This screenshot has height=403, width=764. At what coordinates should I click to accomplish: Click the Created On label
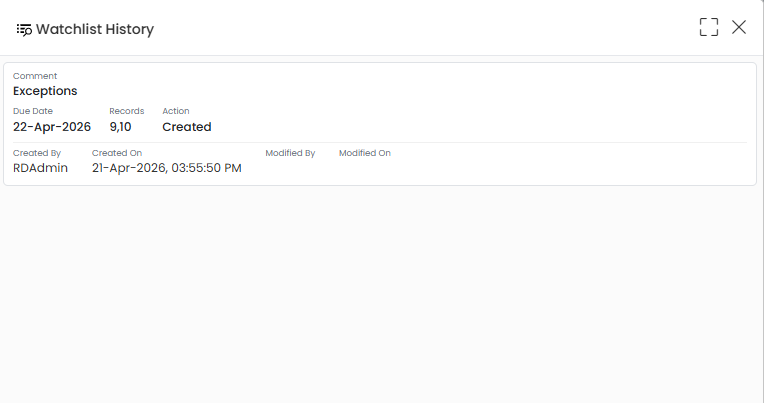pyautogui.click(x=117, y=153)
